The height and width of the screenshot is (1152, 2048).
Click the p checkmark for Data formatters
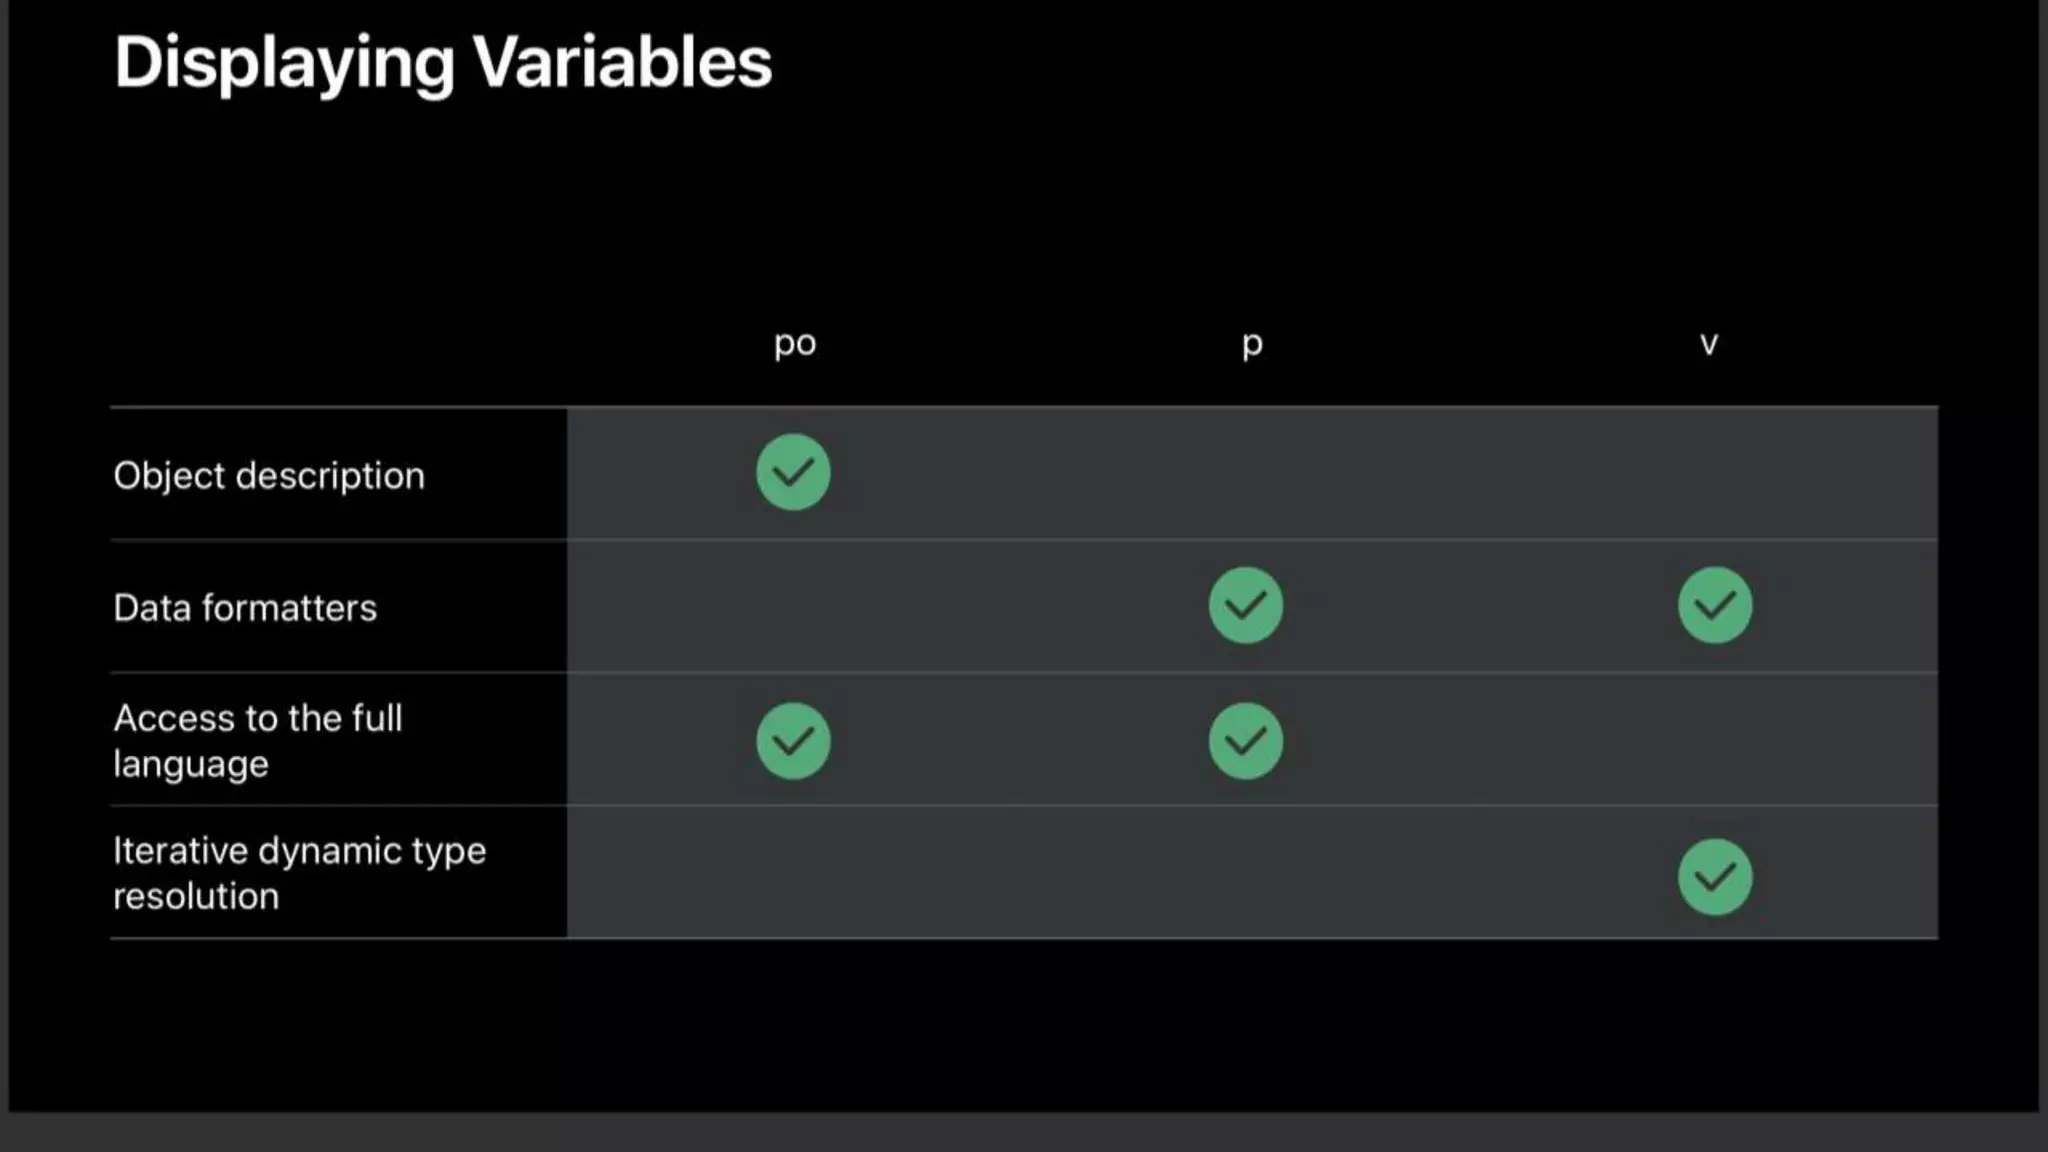pyautogui.click(x=1246, y=605)
